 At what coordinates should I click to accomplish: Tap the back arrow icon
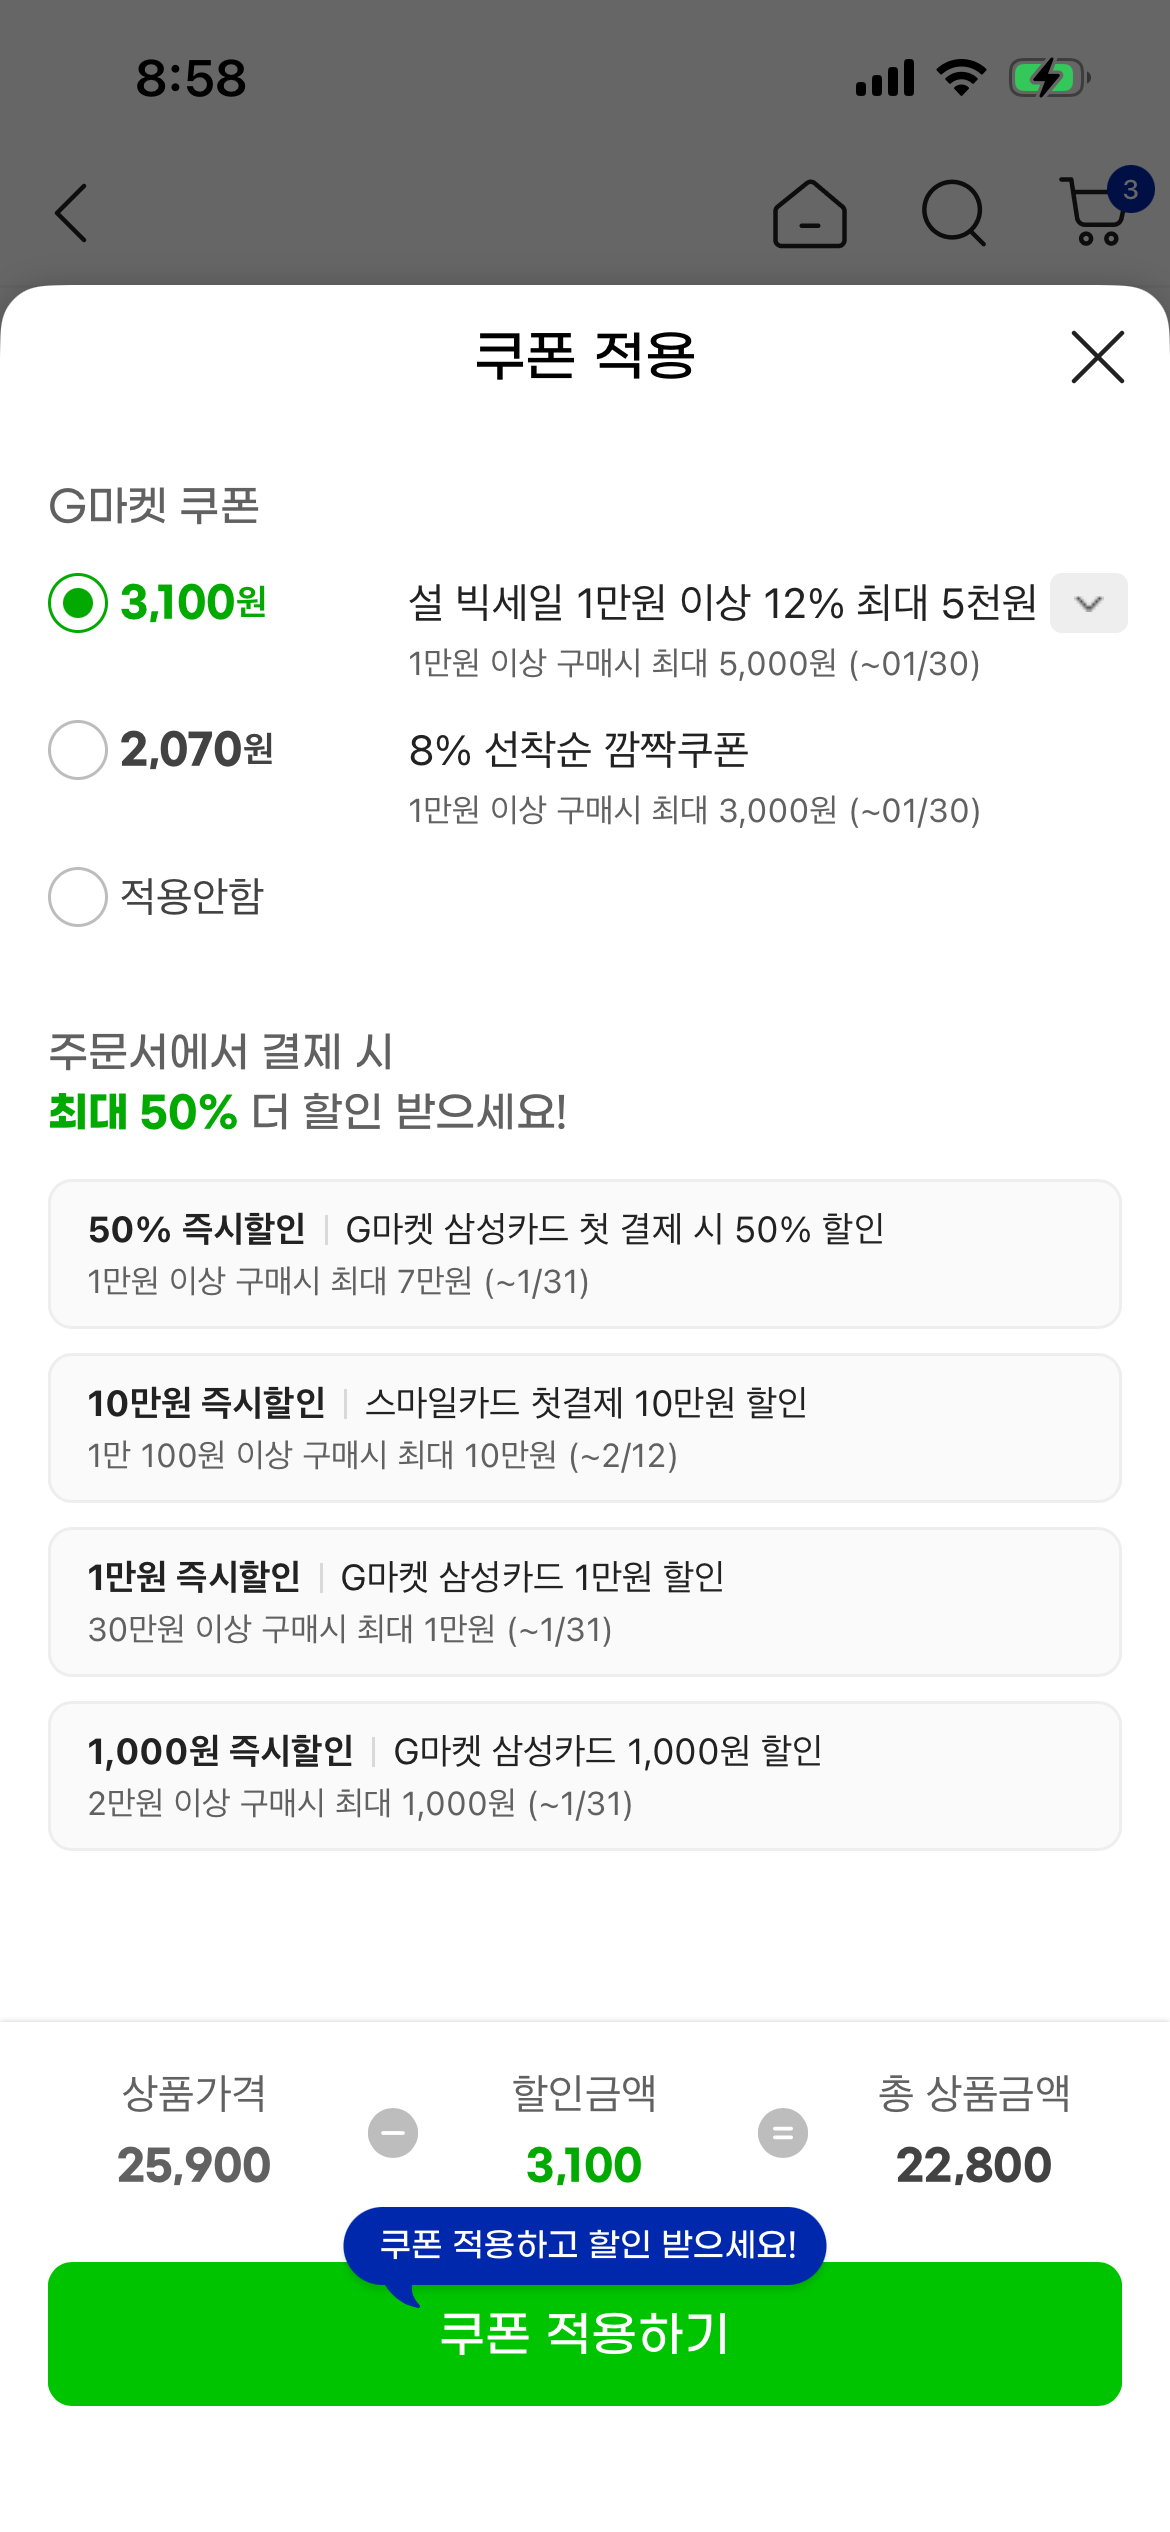pos(71,213)
